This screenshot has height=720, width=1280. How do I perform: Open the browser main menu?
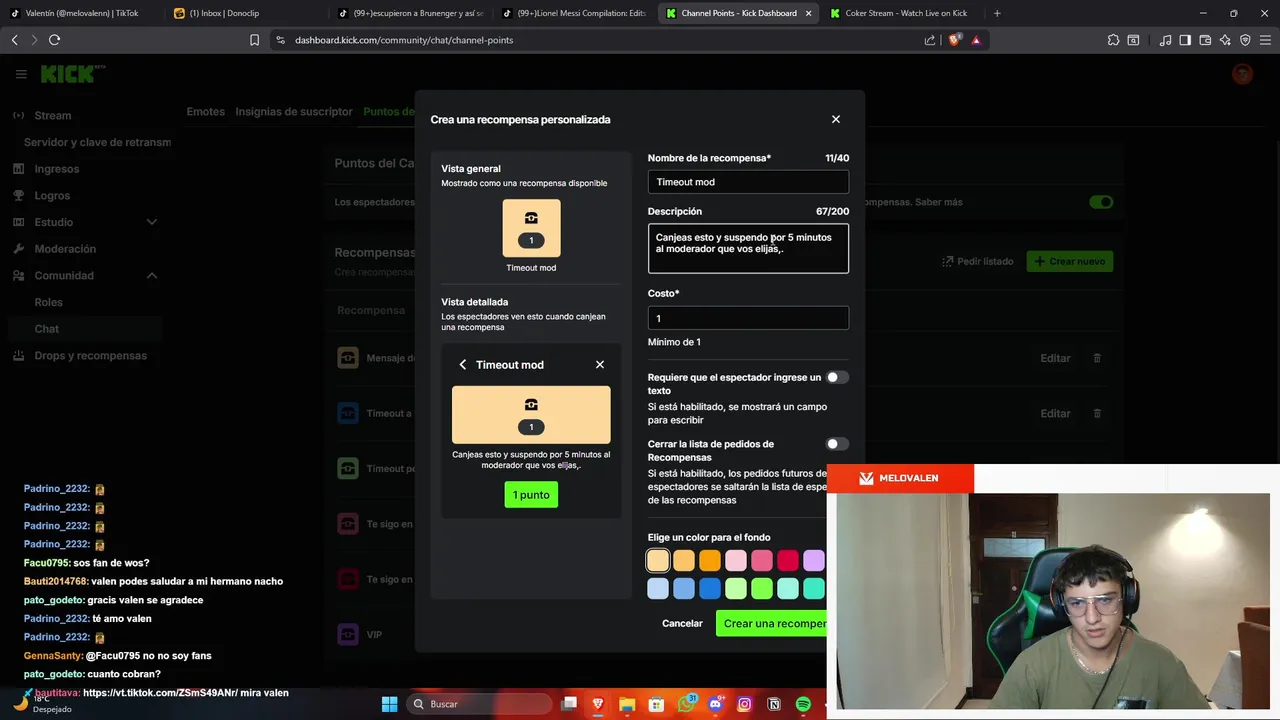tap(1265, 40)
